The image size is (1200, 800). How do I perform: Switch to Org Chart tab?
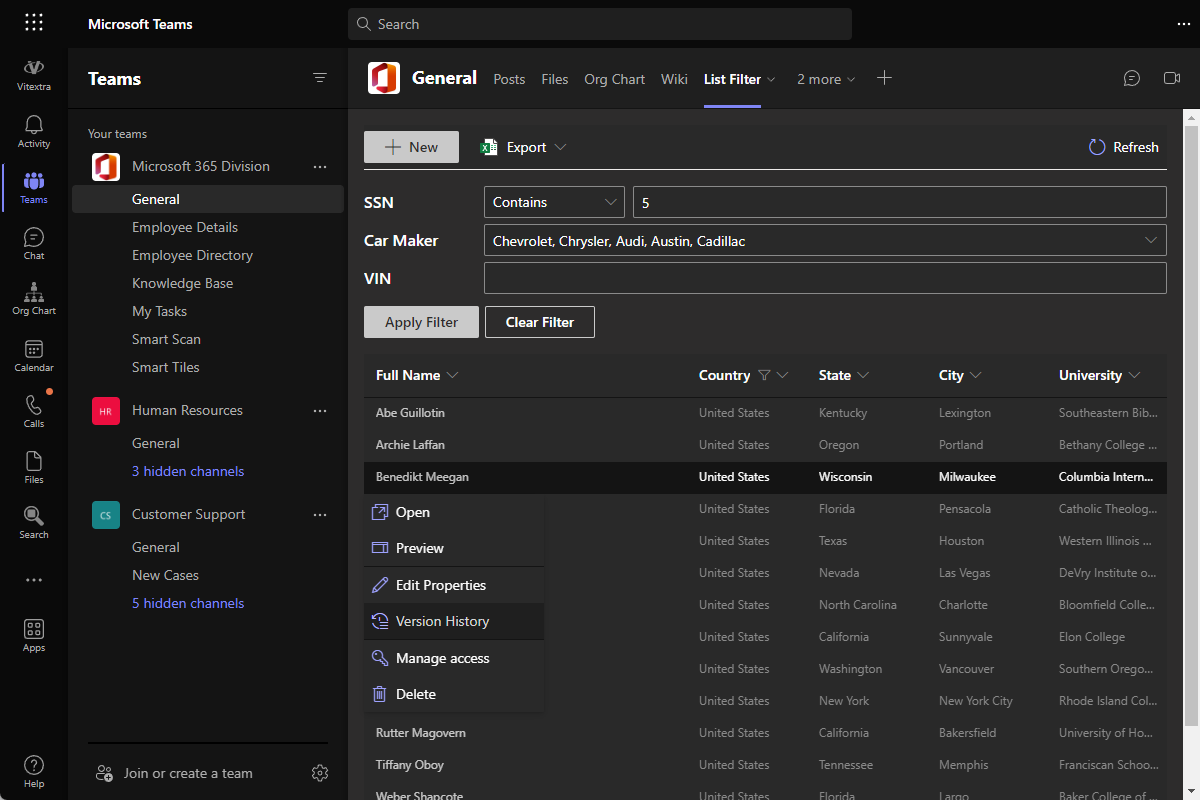615,79
